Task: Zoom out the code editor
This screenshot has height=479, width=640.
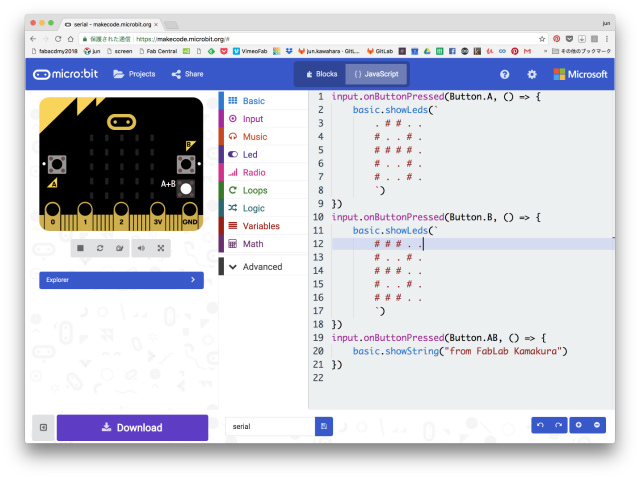Action: [x=597, y=425]
